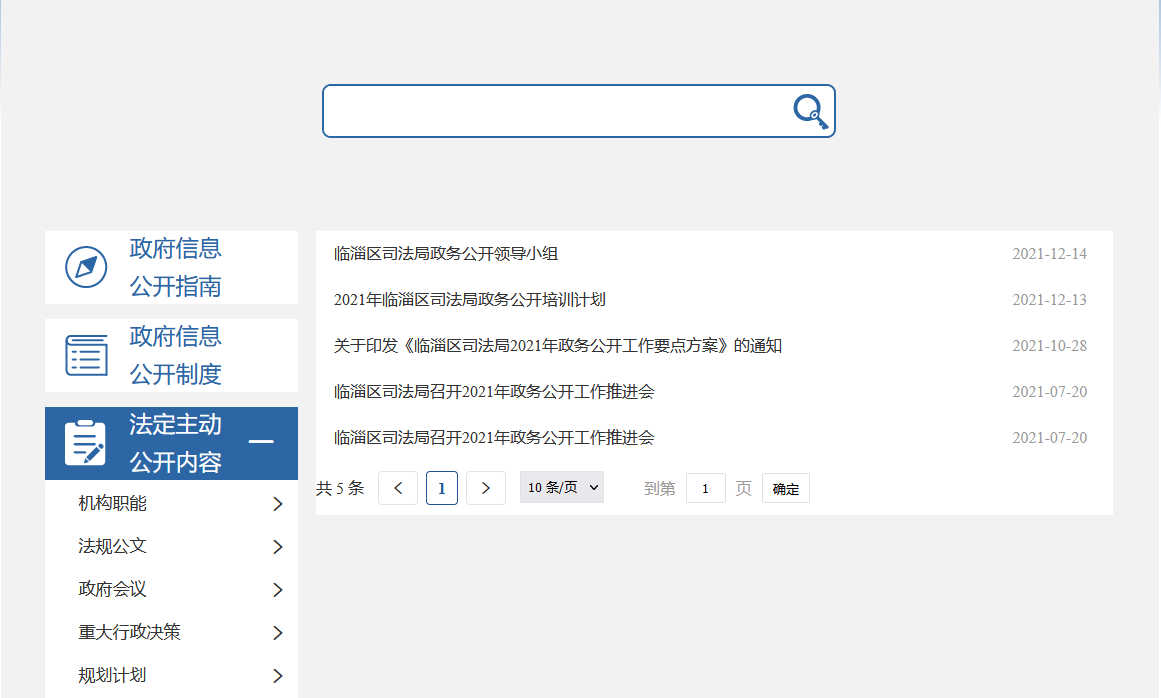Viewport: 1161px width, 698px height.
Task: Open 2021年临淄区司法局政务公开培训计划 article
Action: point(469,300)
